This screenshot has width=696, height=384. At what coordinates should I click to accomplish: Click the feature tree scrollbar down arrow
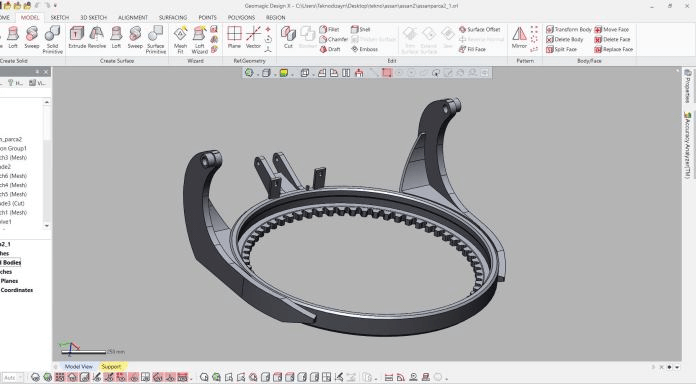coord(47,226)
